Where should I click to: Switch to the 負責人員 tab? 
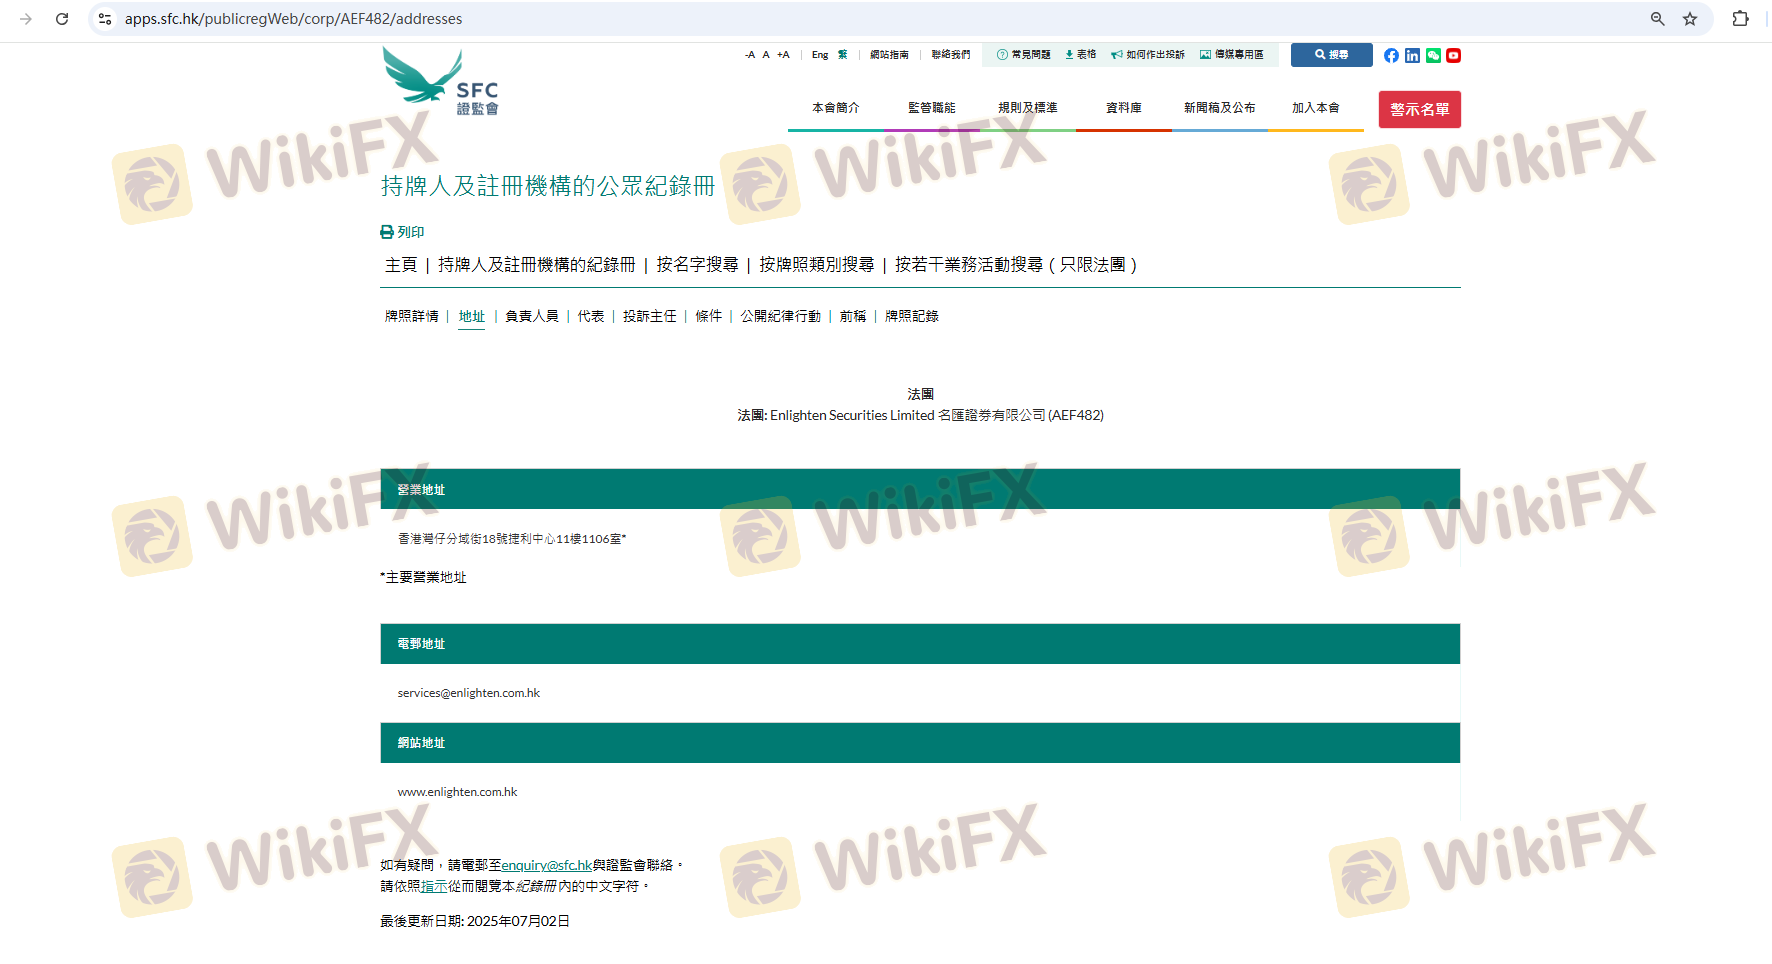click(x=531, y=316)
